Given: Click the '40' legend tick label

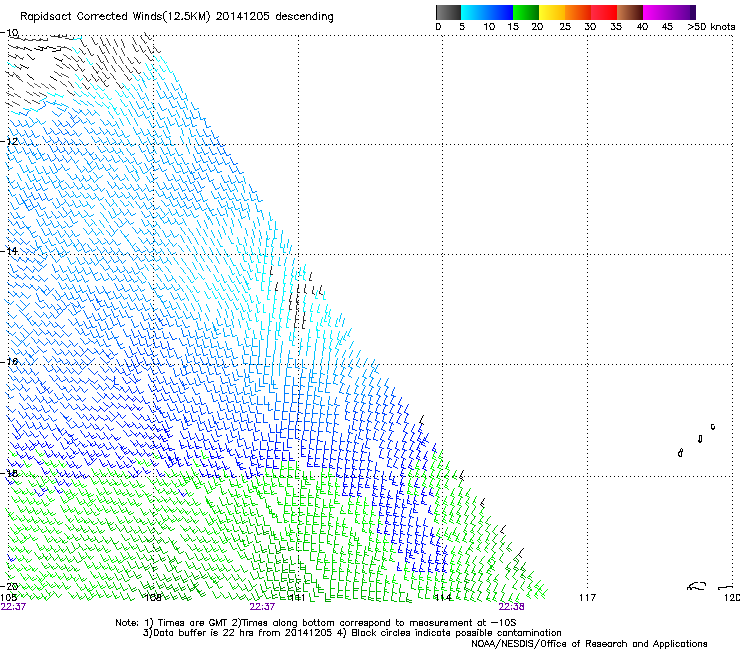Looking at the screenshot, I should [642, 27].
